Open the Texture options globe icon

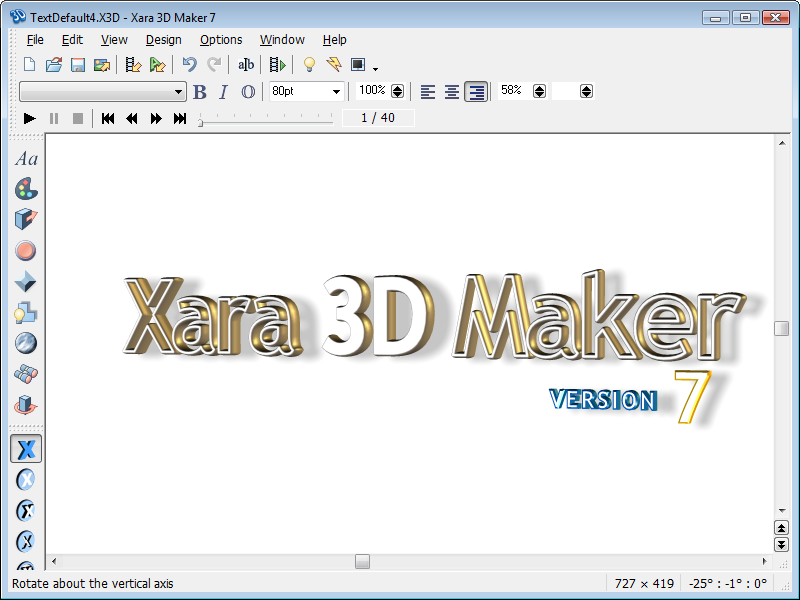(26, 343)
